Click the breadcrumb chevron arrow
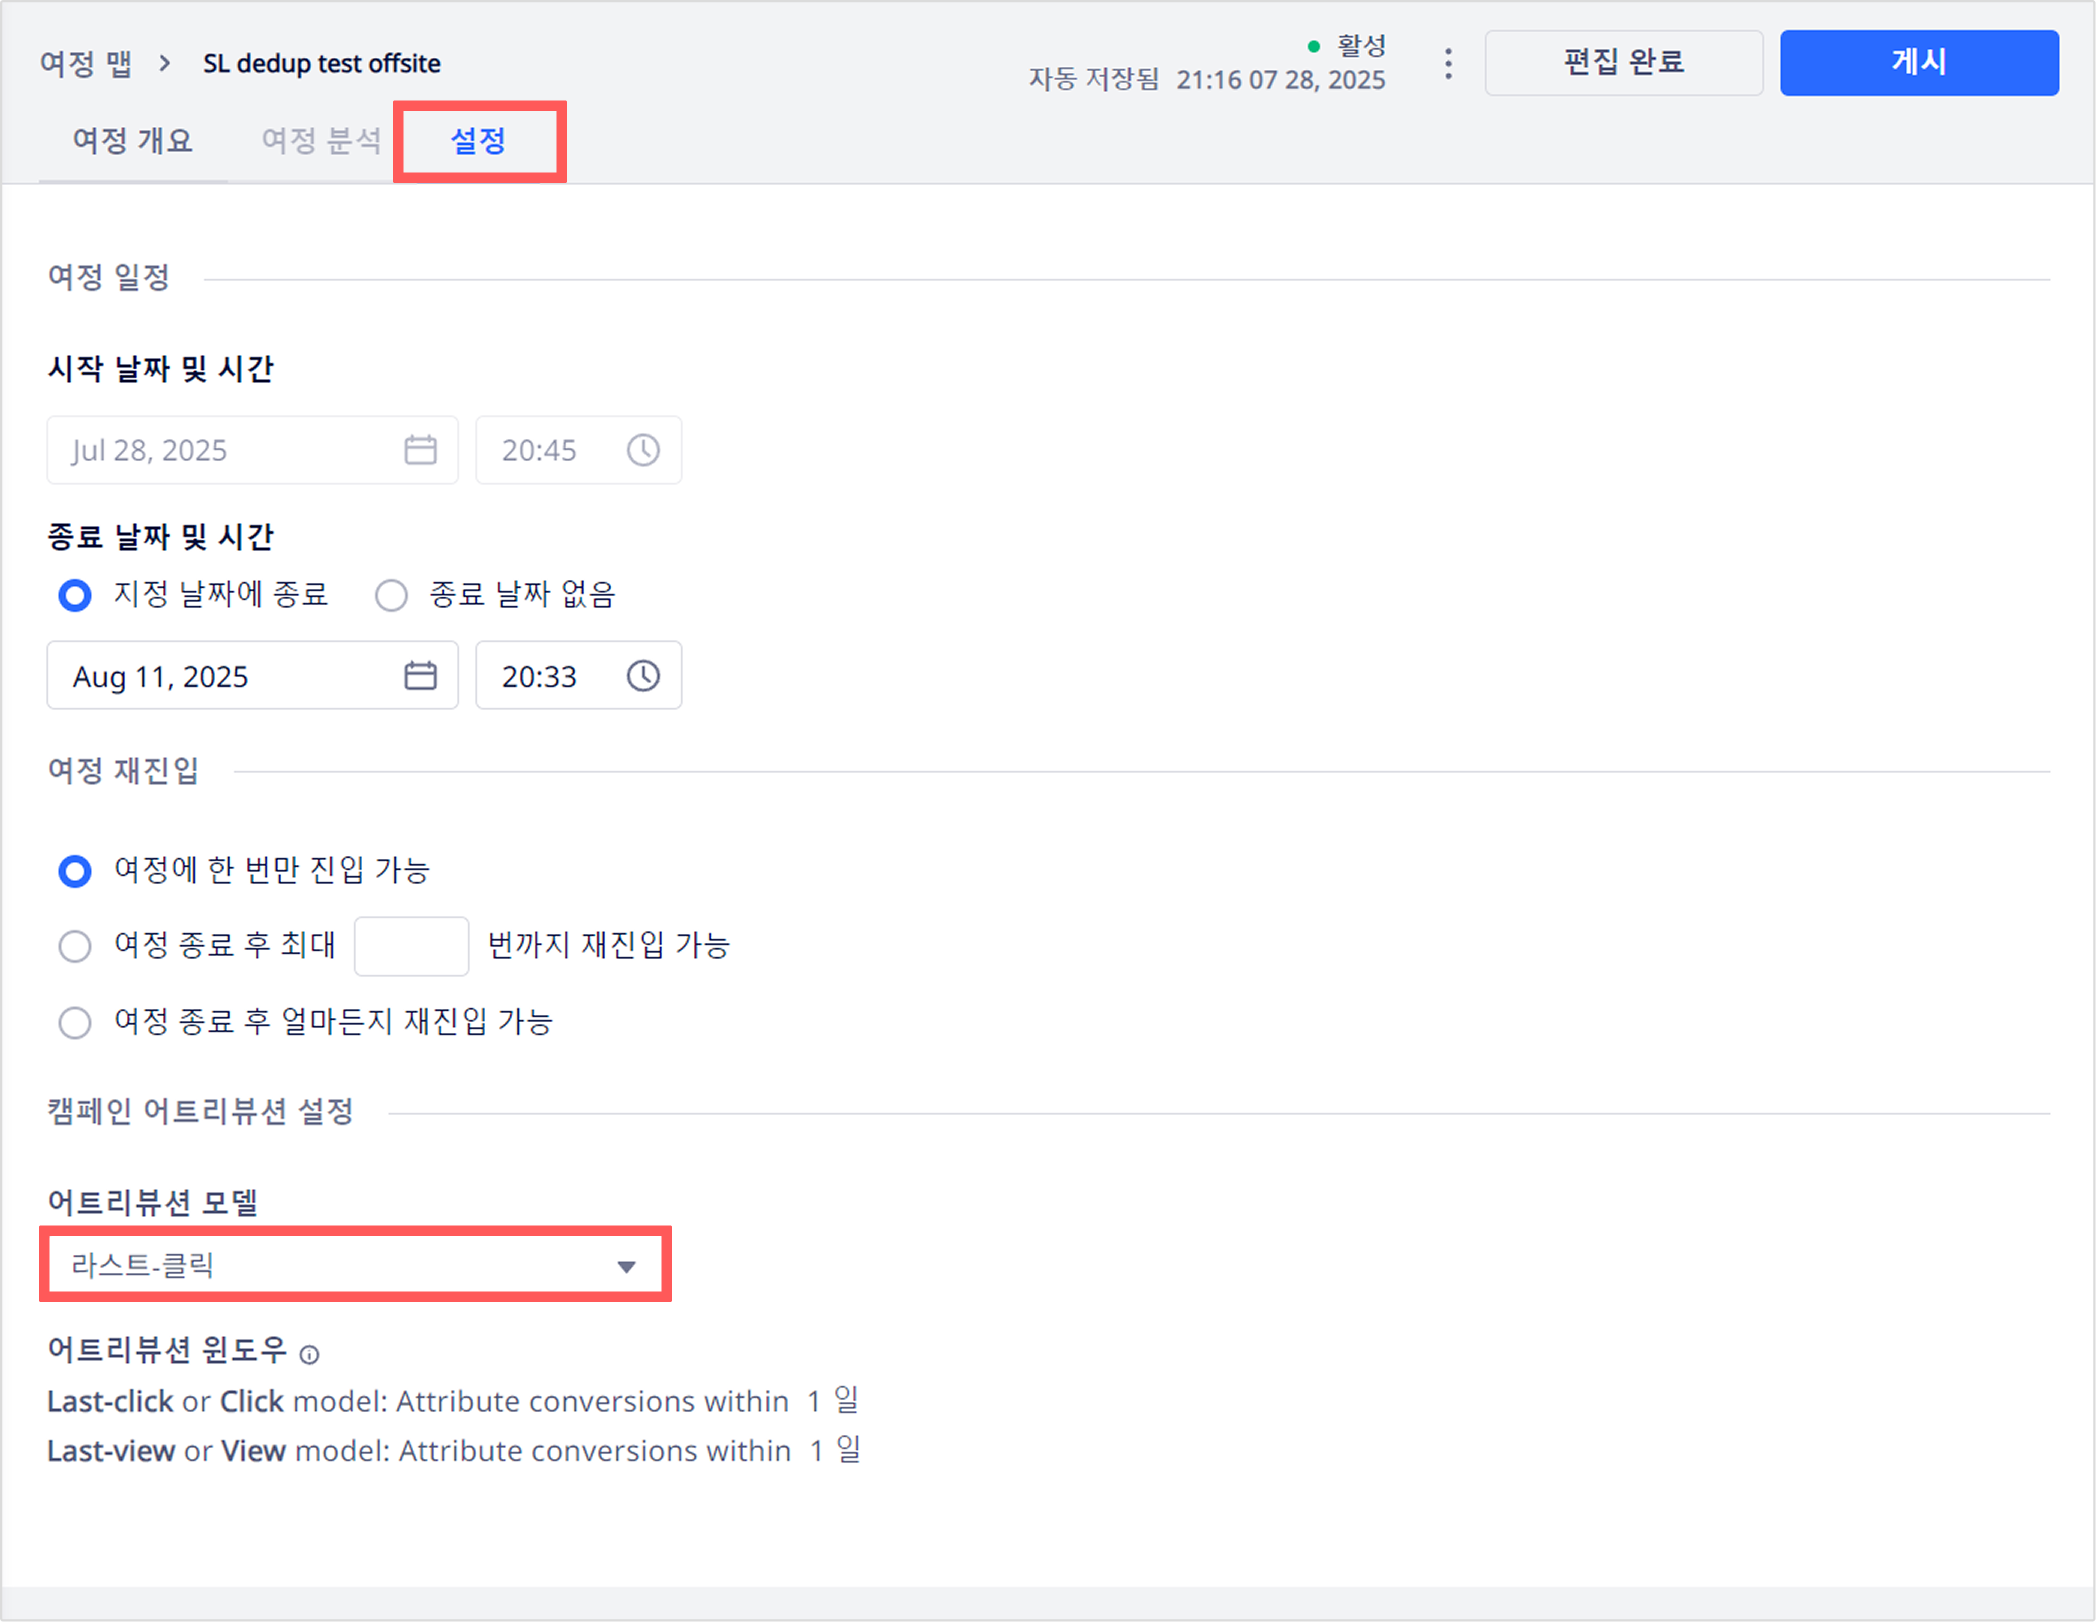 pyautogui.click(x=165, y=63)
